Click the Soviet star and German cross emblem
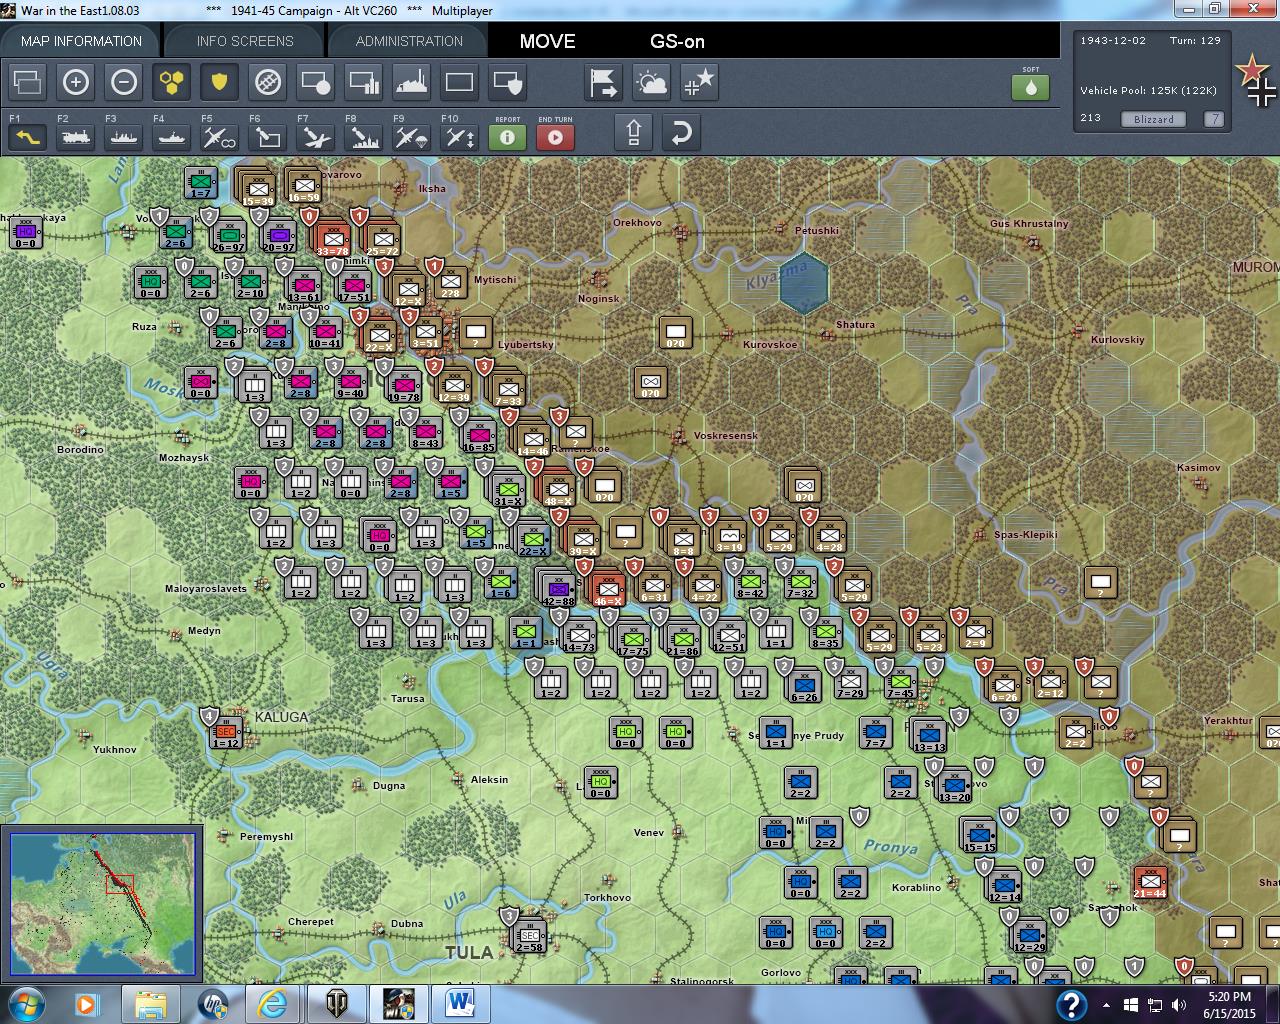 (1256, 80)
